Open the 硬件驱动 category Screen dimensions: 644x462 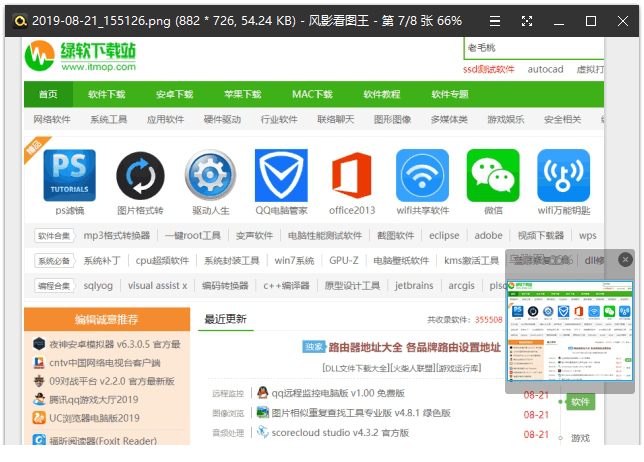click(x=222, y=120)
